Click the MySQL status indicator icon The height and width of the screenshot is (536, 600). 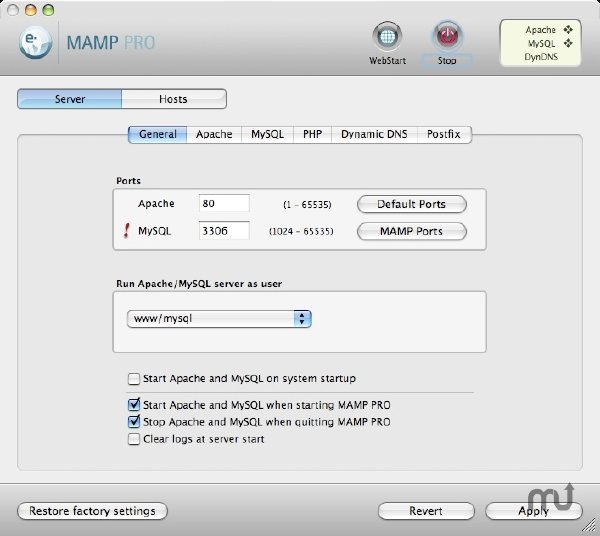point(568,43)
